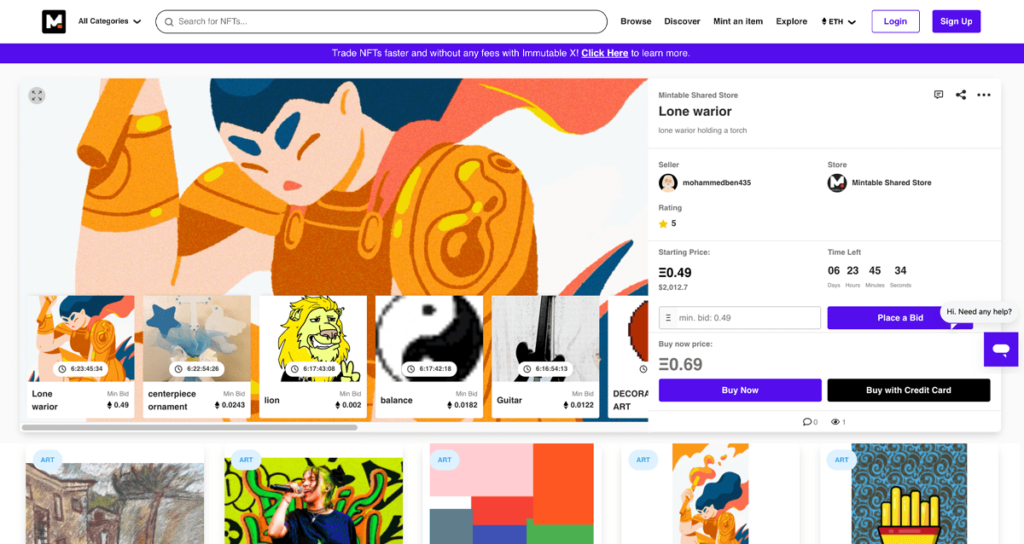Click the comments count bubble icon
Viewport: 1024px width, 544px height.
pyautogui.click(x=807, y=422)
